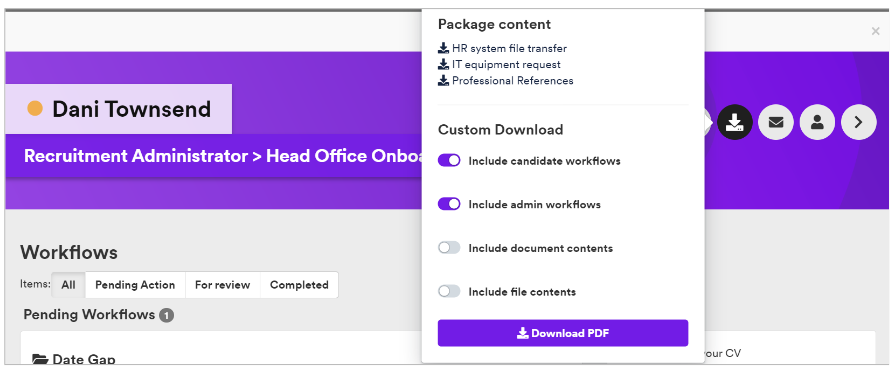This screenshot has width=892, height=372.
Task: Turn off Include admin workflows toggle
Action: pos(449,204)
